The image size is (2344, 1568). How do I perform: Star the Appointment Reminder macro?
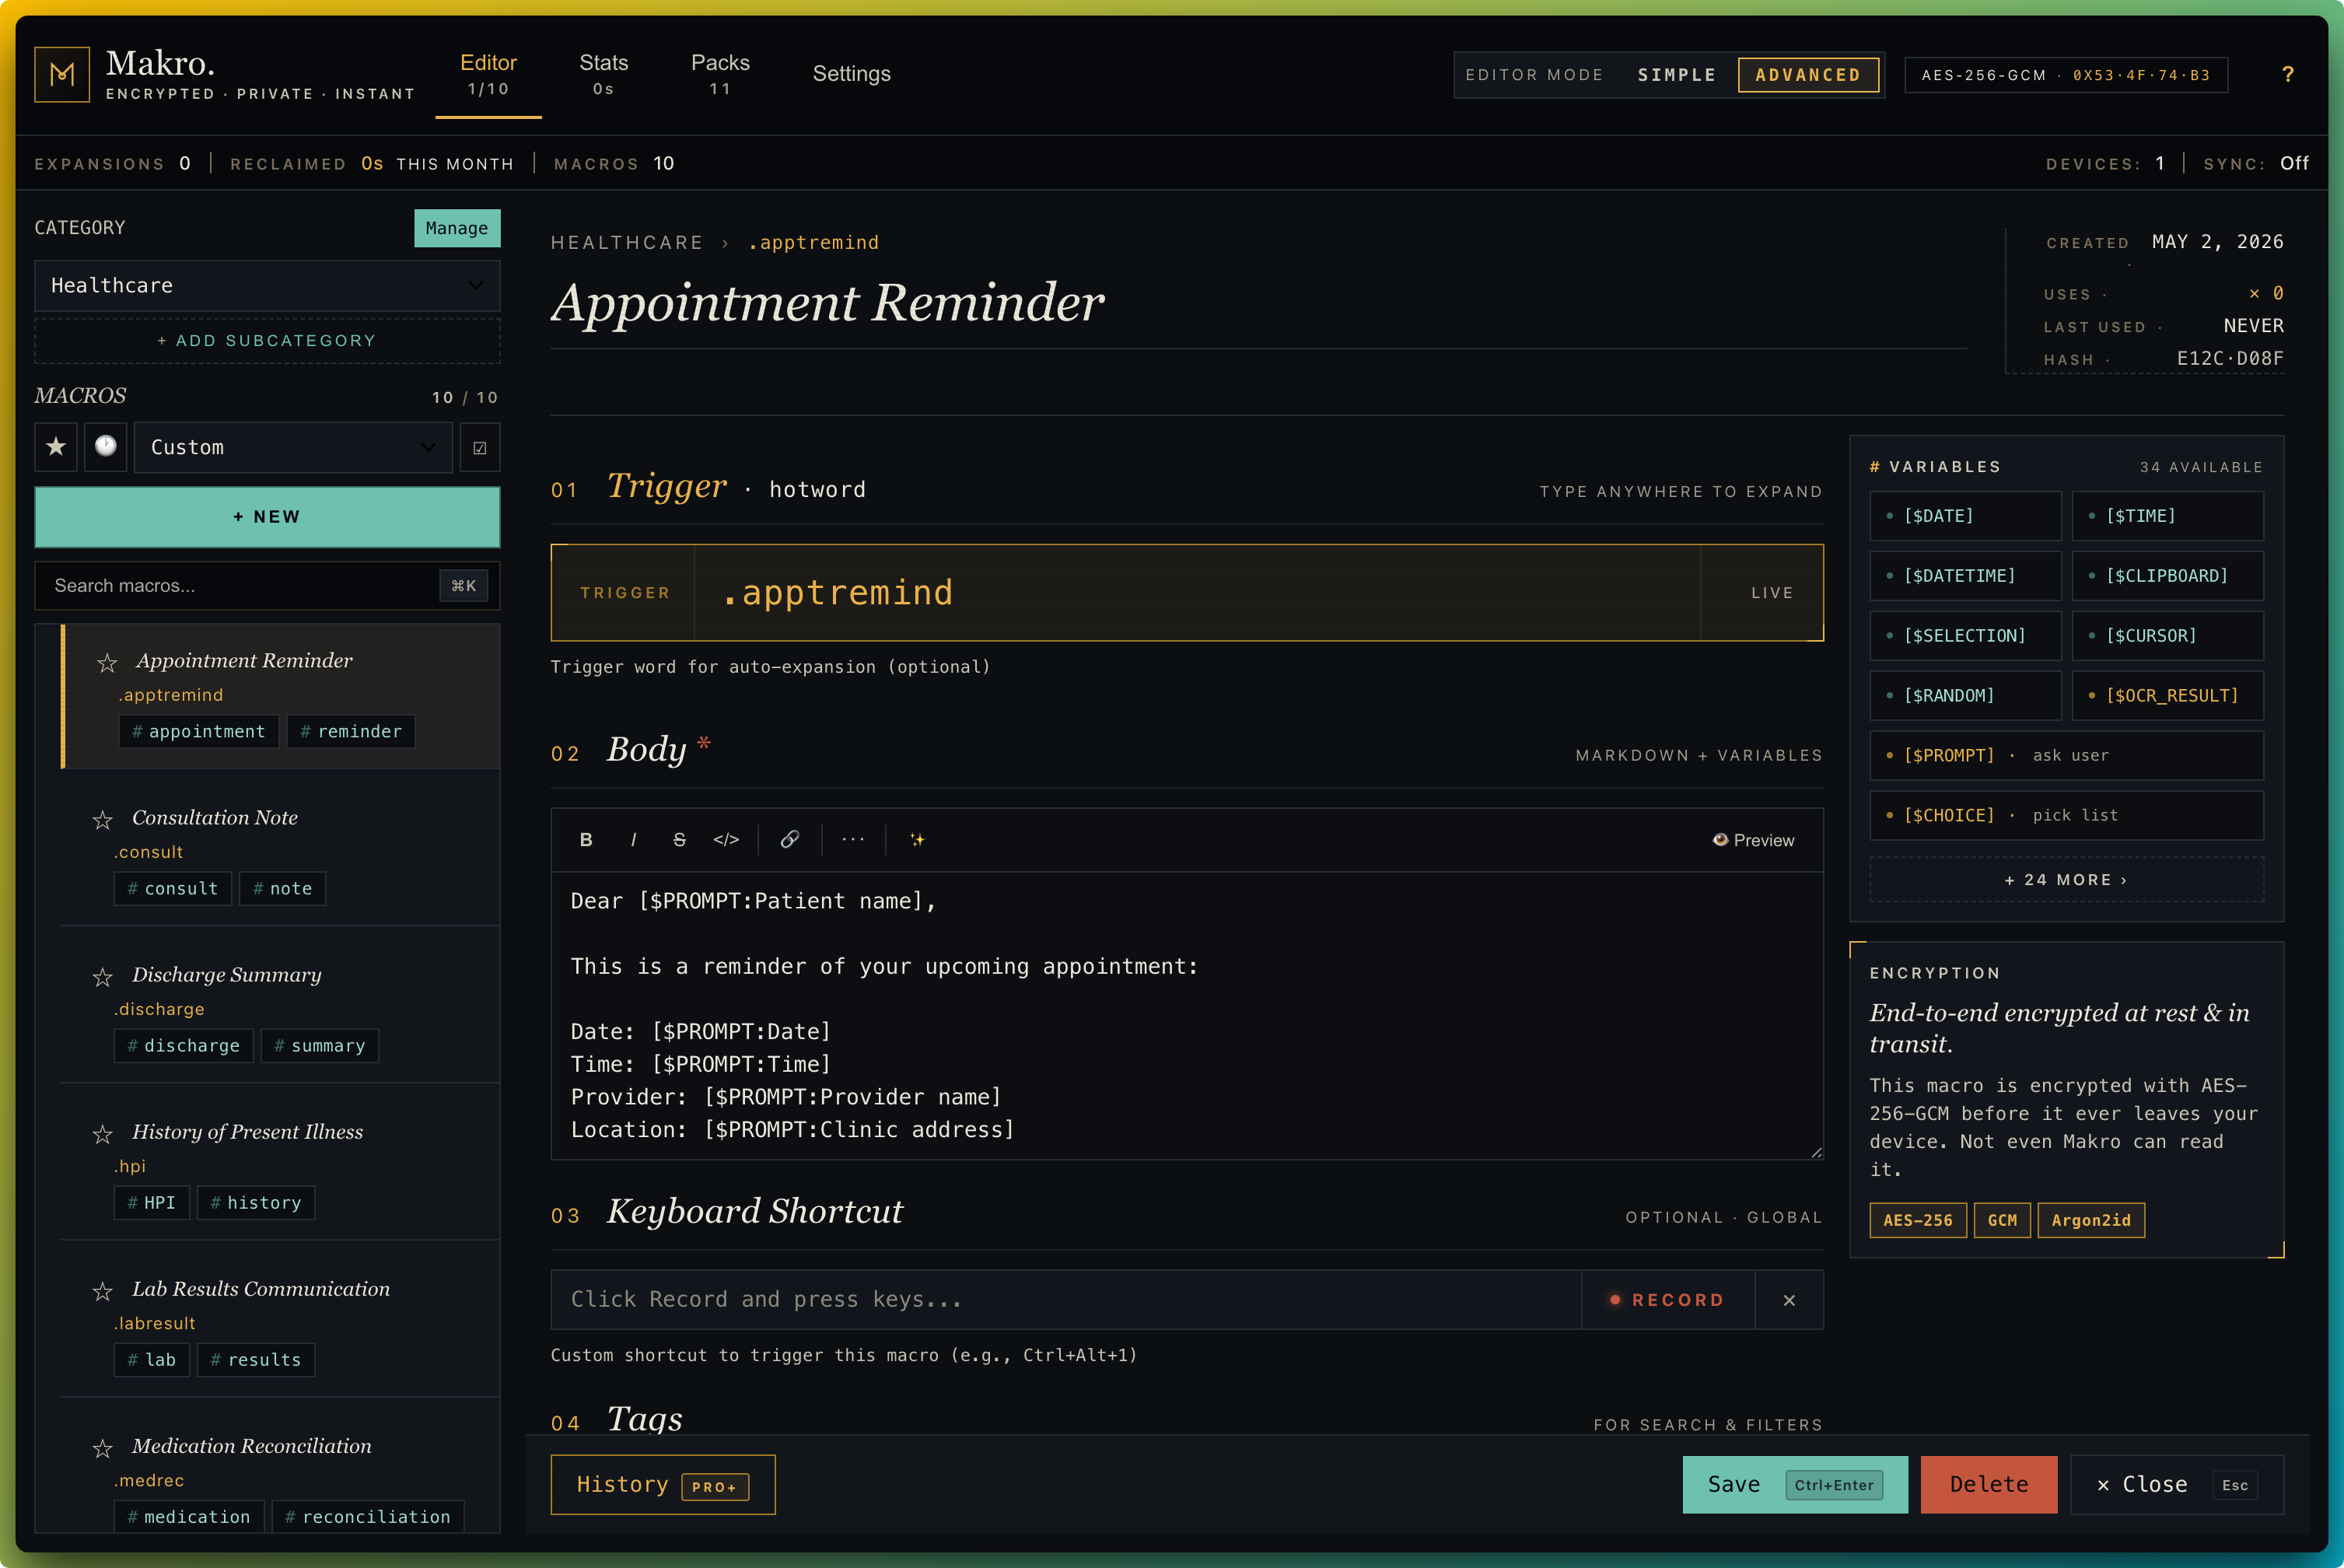coord(107,663)
